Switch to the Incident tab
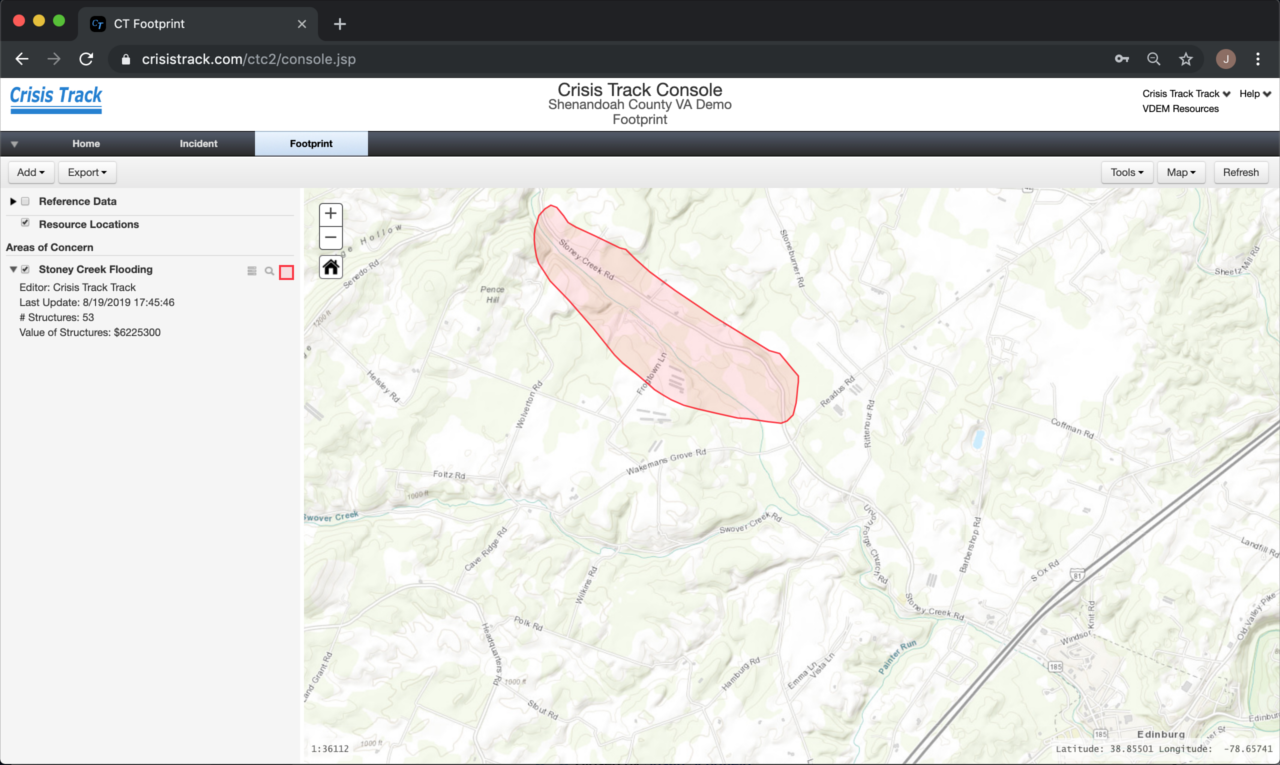Viewport: 1280px width, 765px height. tap(198, 143)
